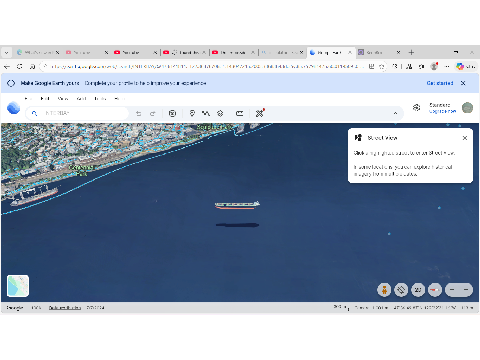
Task: Click the banner's hexagon profile icon
Action: point(11,83)
